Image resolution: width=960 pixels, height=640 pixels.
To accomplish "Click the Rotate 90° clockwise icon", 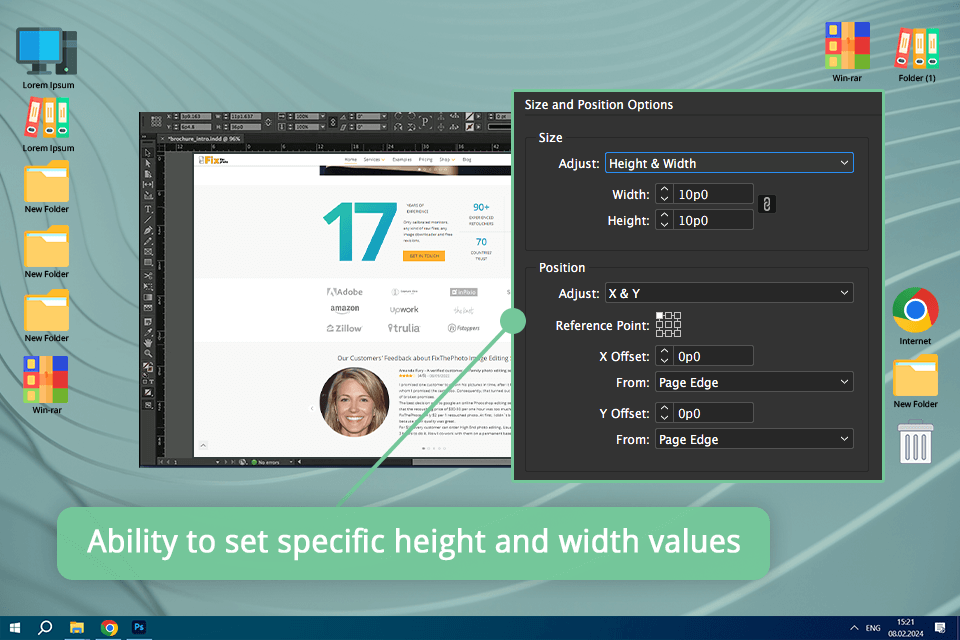I will pyautogui.click(x=398, y=116).
